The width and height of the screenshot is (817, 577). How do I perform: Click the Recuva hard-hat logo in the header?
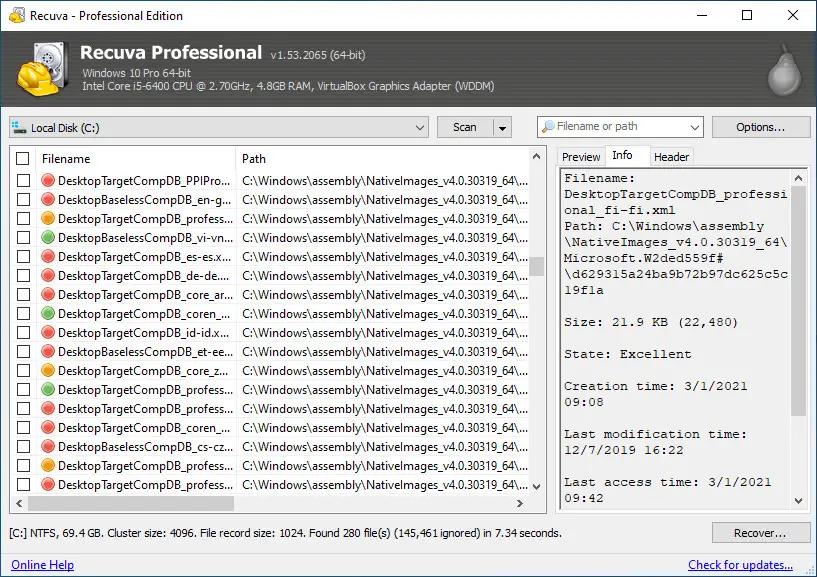43,70
